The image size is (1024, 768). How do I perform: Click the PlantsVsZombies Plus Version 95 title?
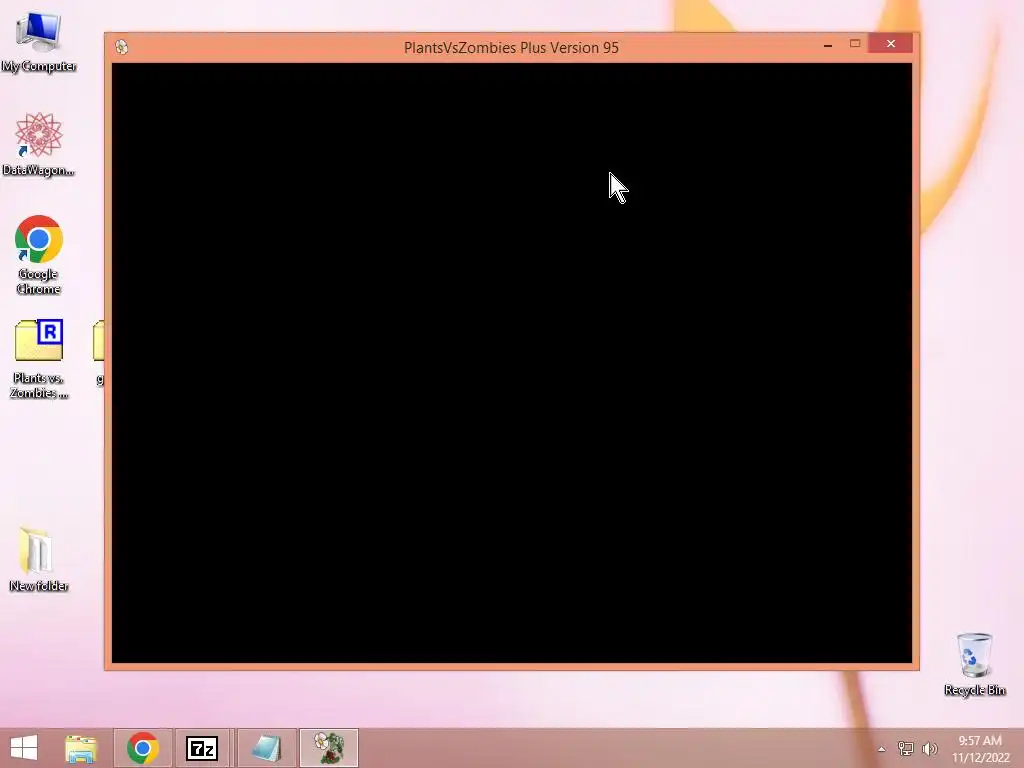pos(511,48)
